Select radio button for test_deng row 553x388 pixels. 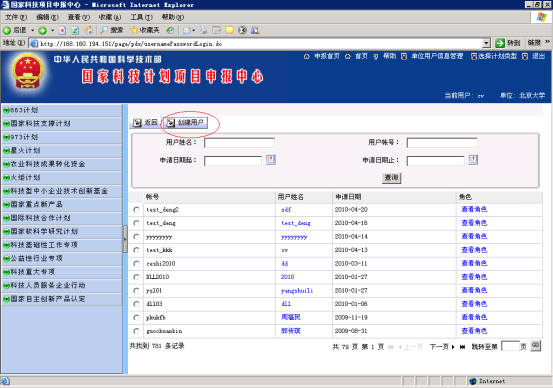[x=136, y=223]
